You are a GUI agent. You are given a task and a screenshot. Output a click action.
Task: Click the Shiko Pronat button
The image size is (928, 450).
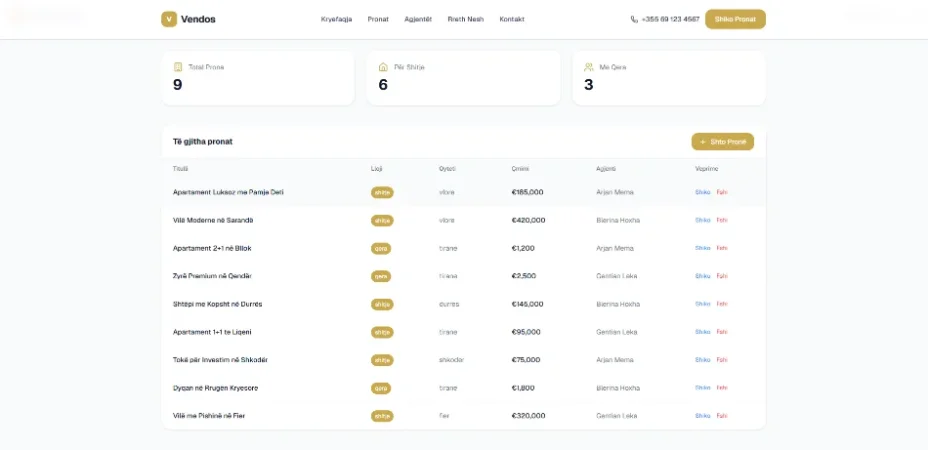(735, 19)
